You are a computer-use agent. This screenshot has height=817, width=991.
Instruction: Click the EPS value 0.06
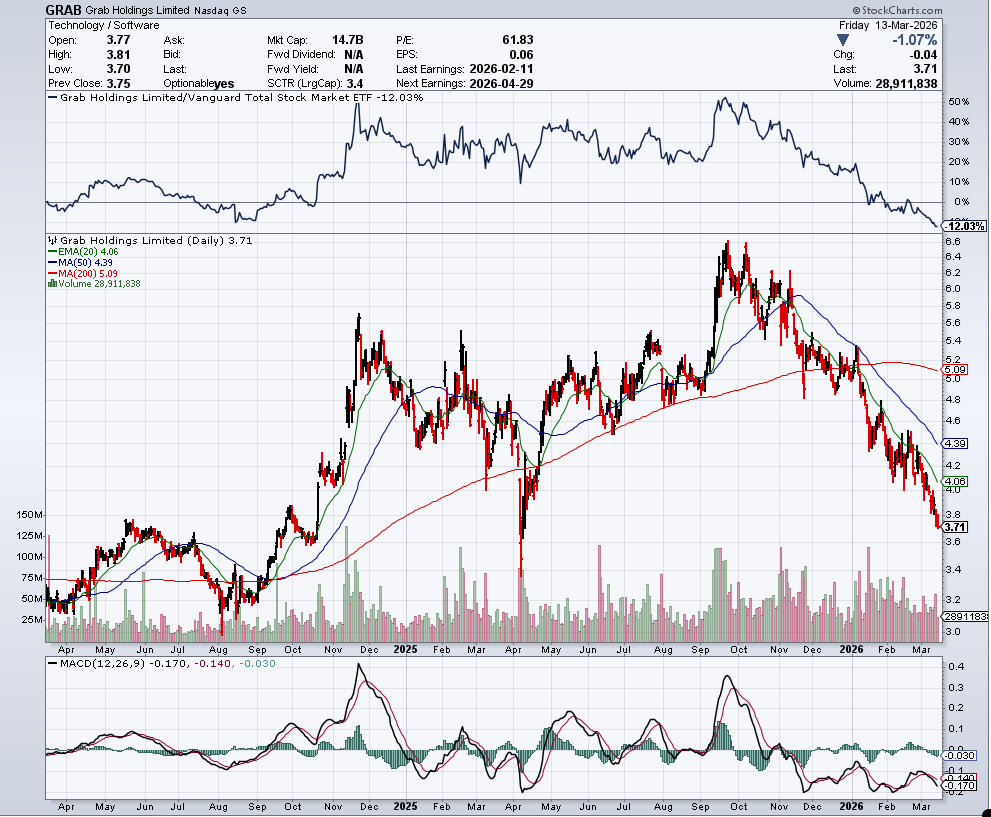click(521, 54)
